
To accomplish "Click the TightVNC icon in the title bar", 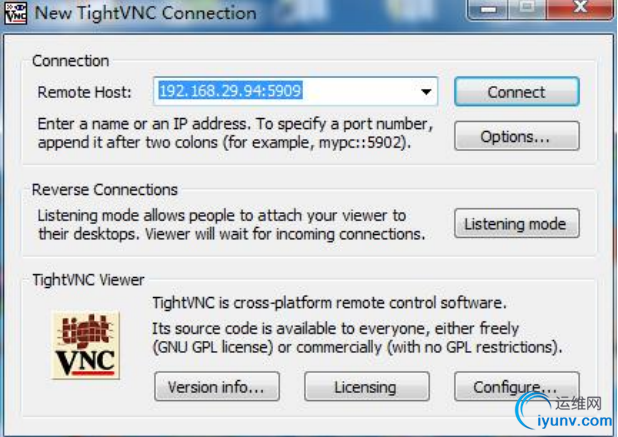I will (16, 13).
